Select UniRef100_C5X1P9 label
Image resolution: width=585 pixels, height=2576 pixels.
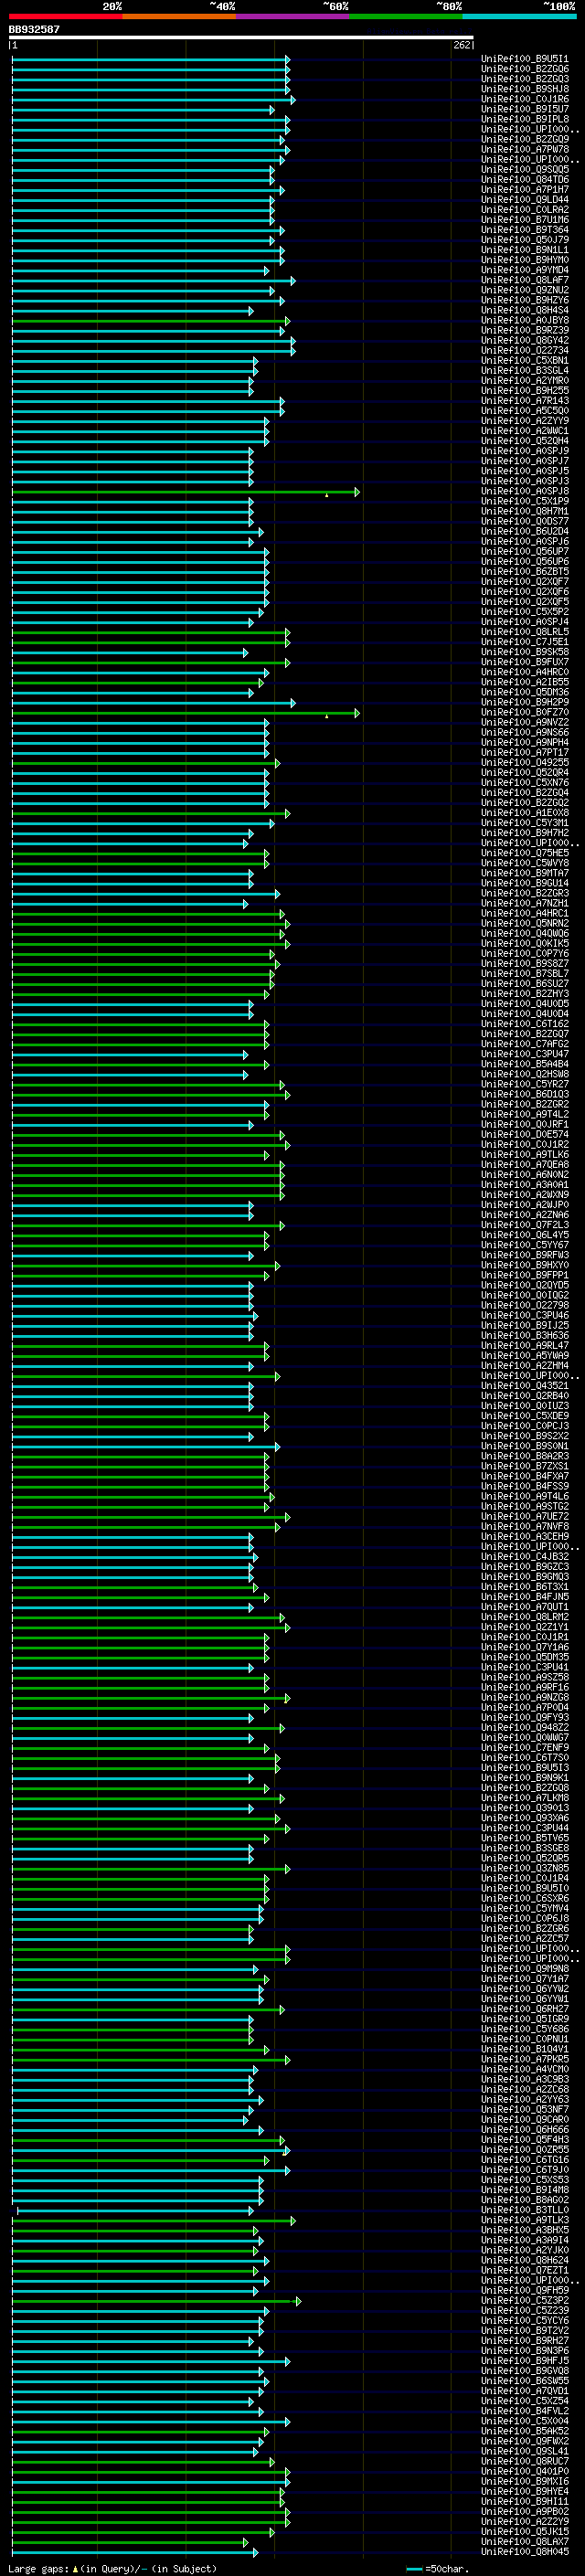point(525,502)
